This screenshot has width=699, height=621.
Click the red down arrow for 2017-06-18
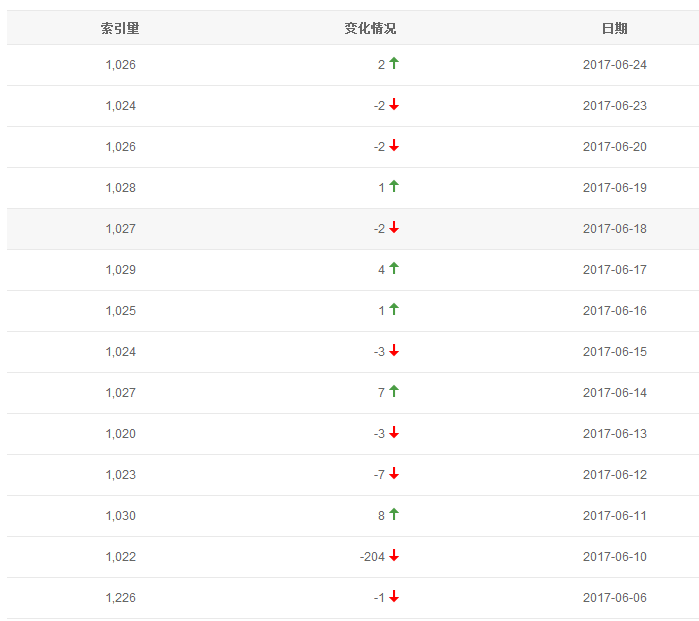pyautogui.click(x=394, y=227)
